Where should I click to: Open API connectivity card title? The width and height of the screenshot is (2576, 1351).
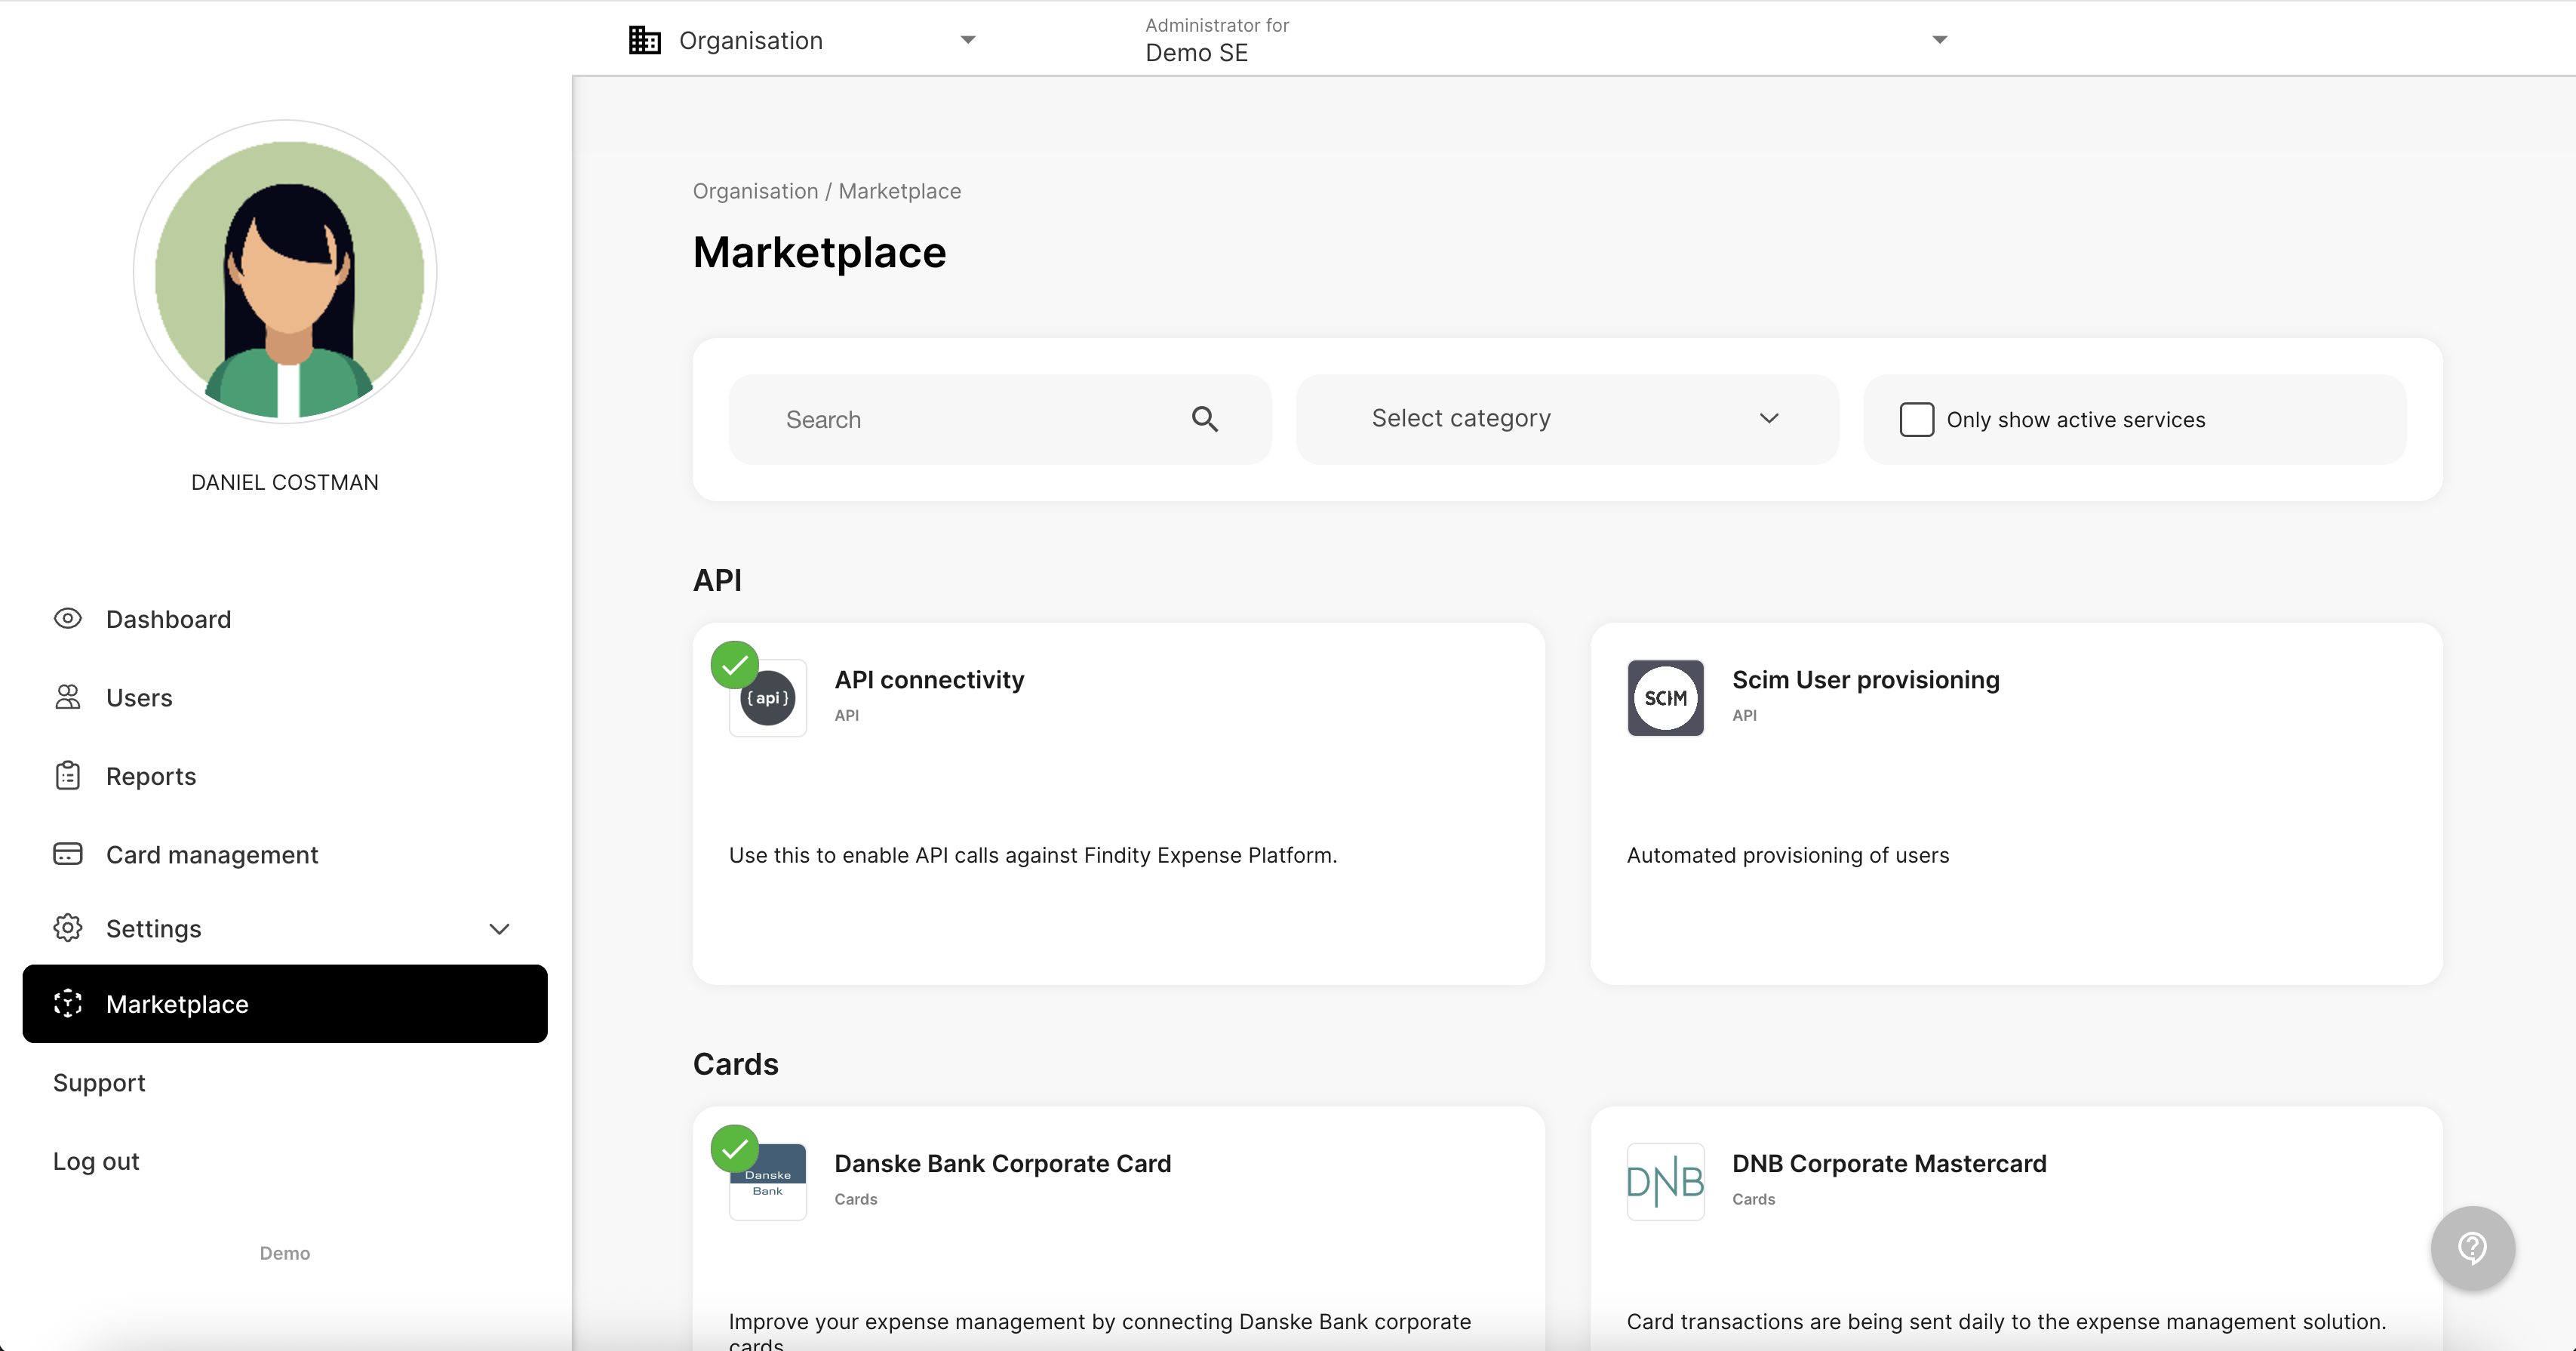(x=929, y=680)
